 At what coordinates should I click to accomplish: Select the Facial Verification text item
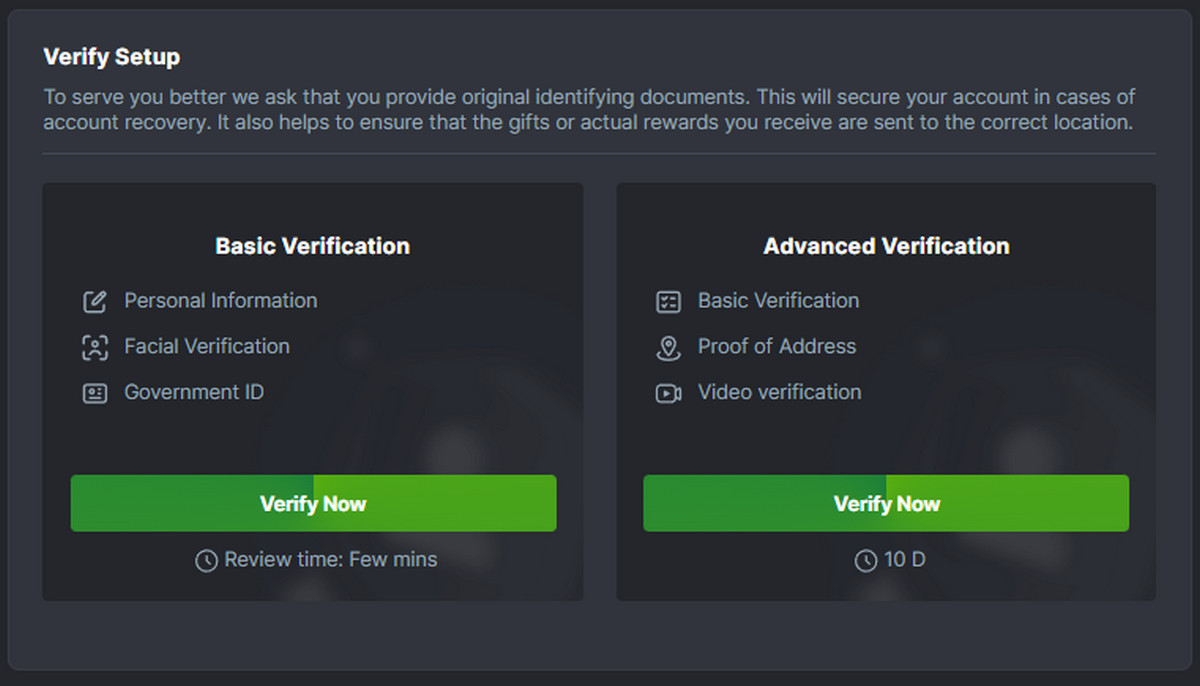(x=206, y=347)
